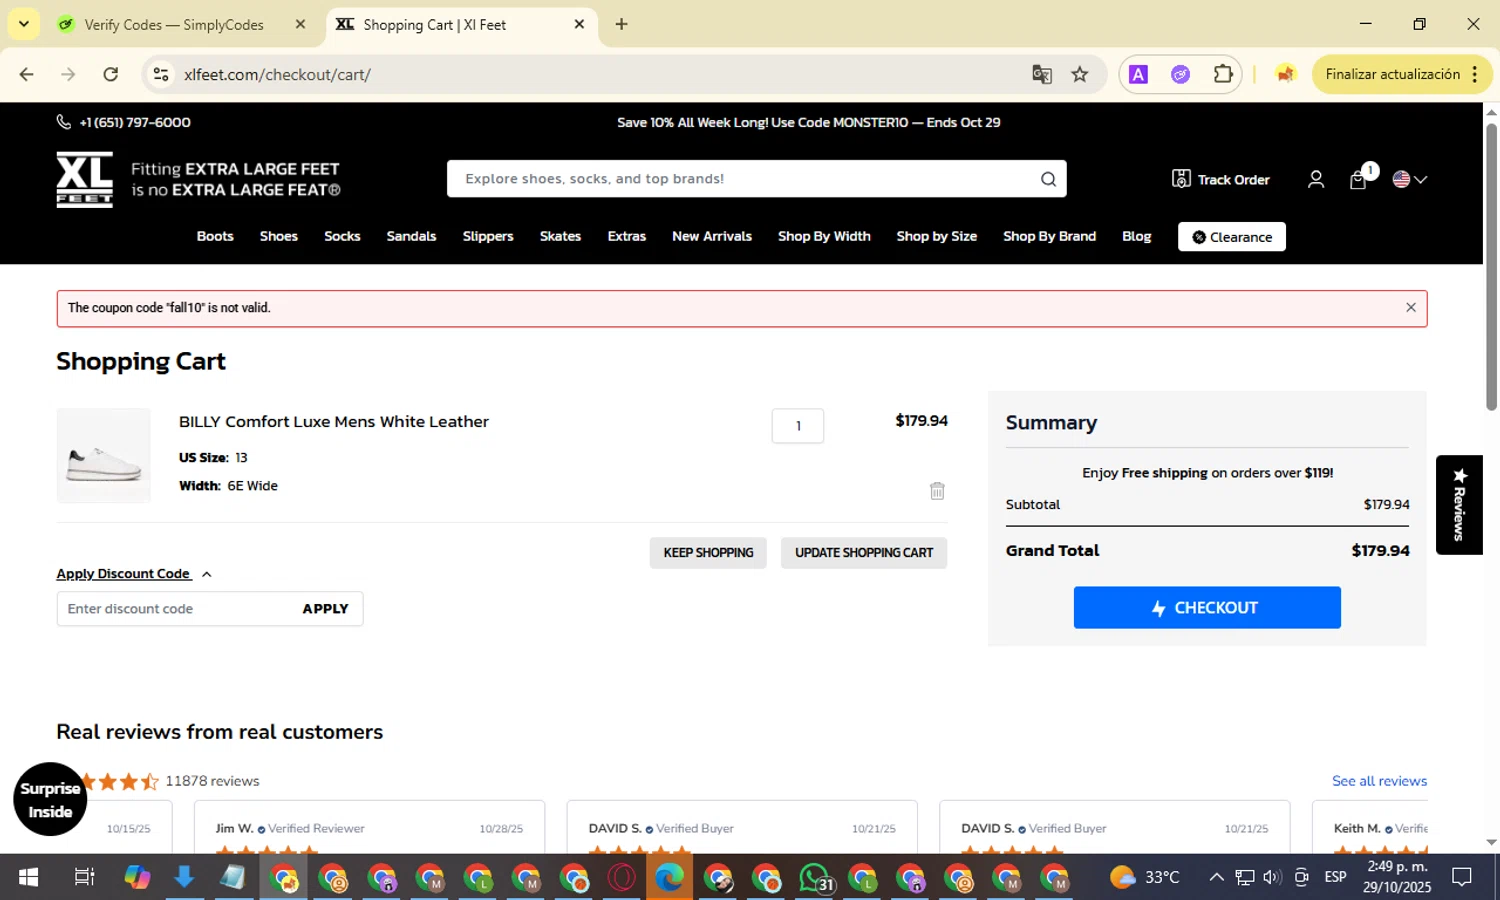Open Task View on the taskbar
This screenshot has height=900, width=1500.
[x=85, y=878]
